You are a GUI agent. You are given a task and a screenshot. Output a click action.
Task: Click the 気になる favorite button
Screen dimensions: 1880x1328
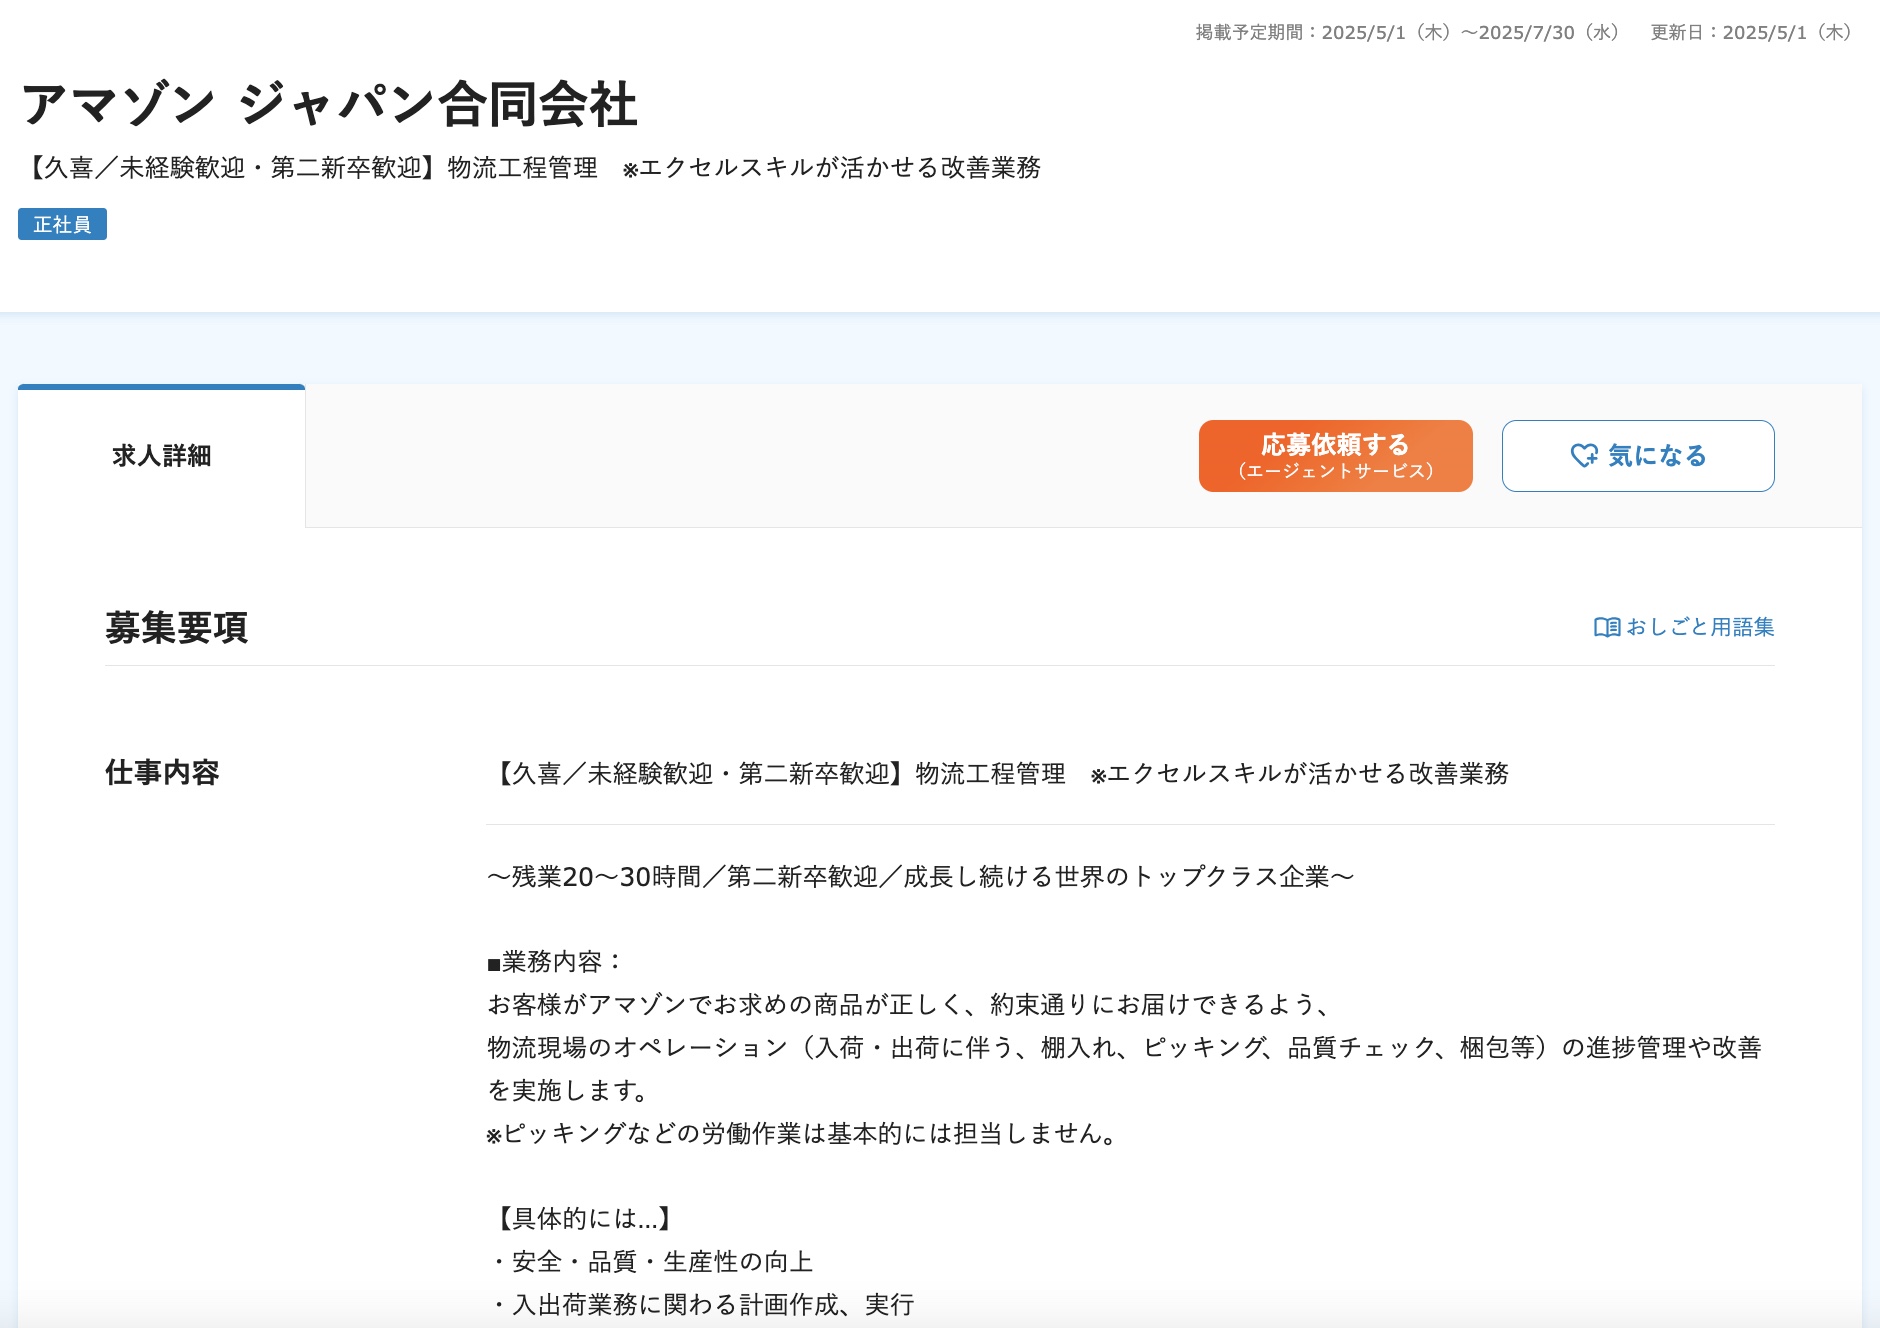(1638, 456)
